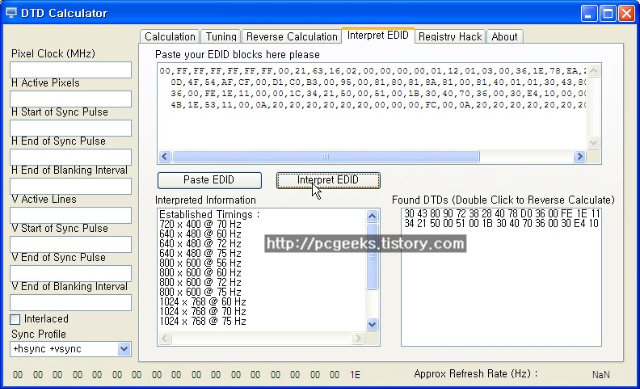Click the V Active Lines input field

pyautogui.click(x=71, y=215)
